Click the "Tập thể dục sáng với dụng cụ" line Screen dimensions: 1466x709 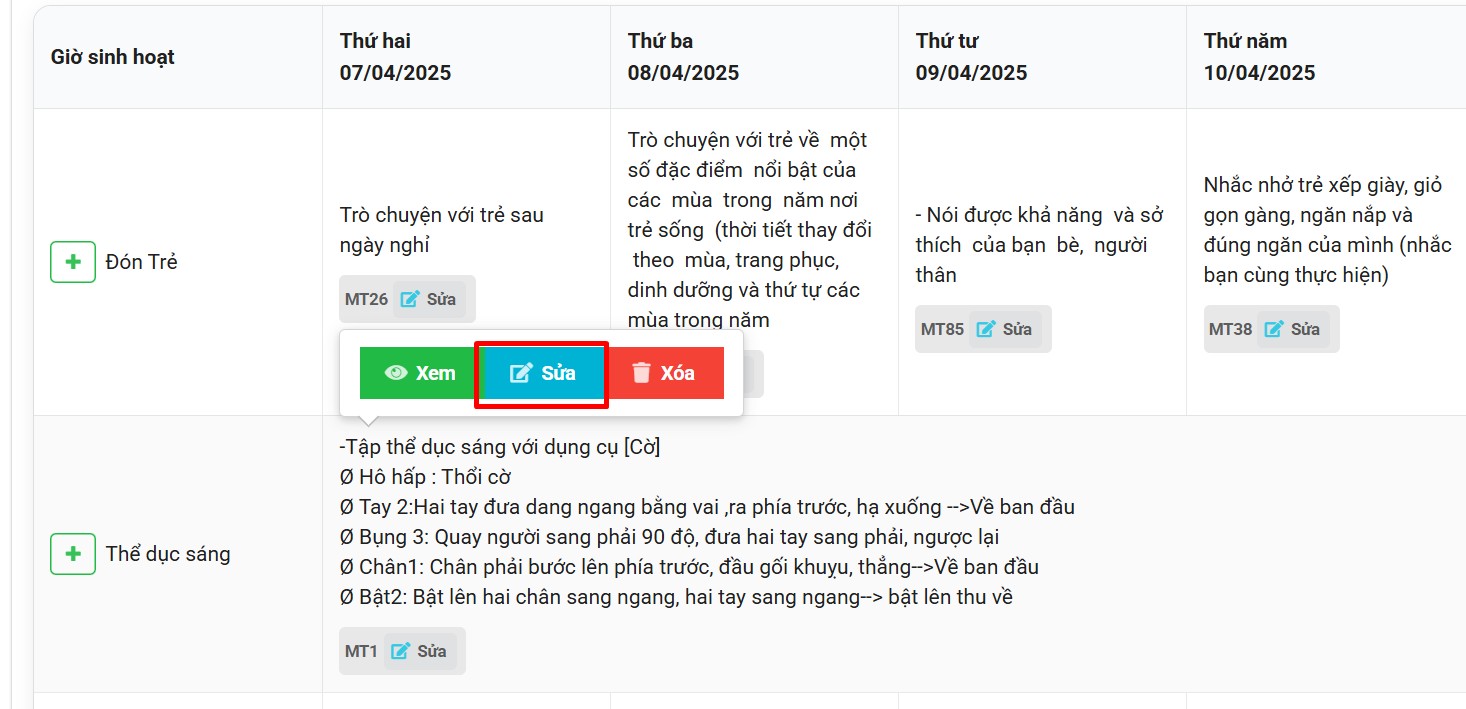(500, 447)
